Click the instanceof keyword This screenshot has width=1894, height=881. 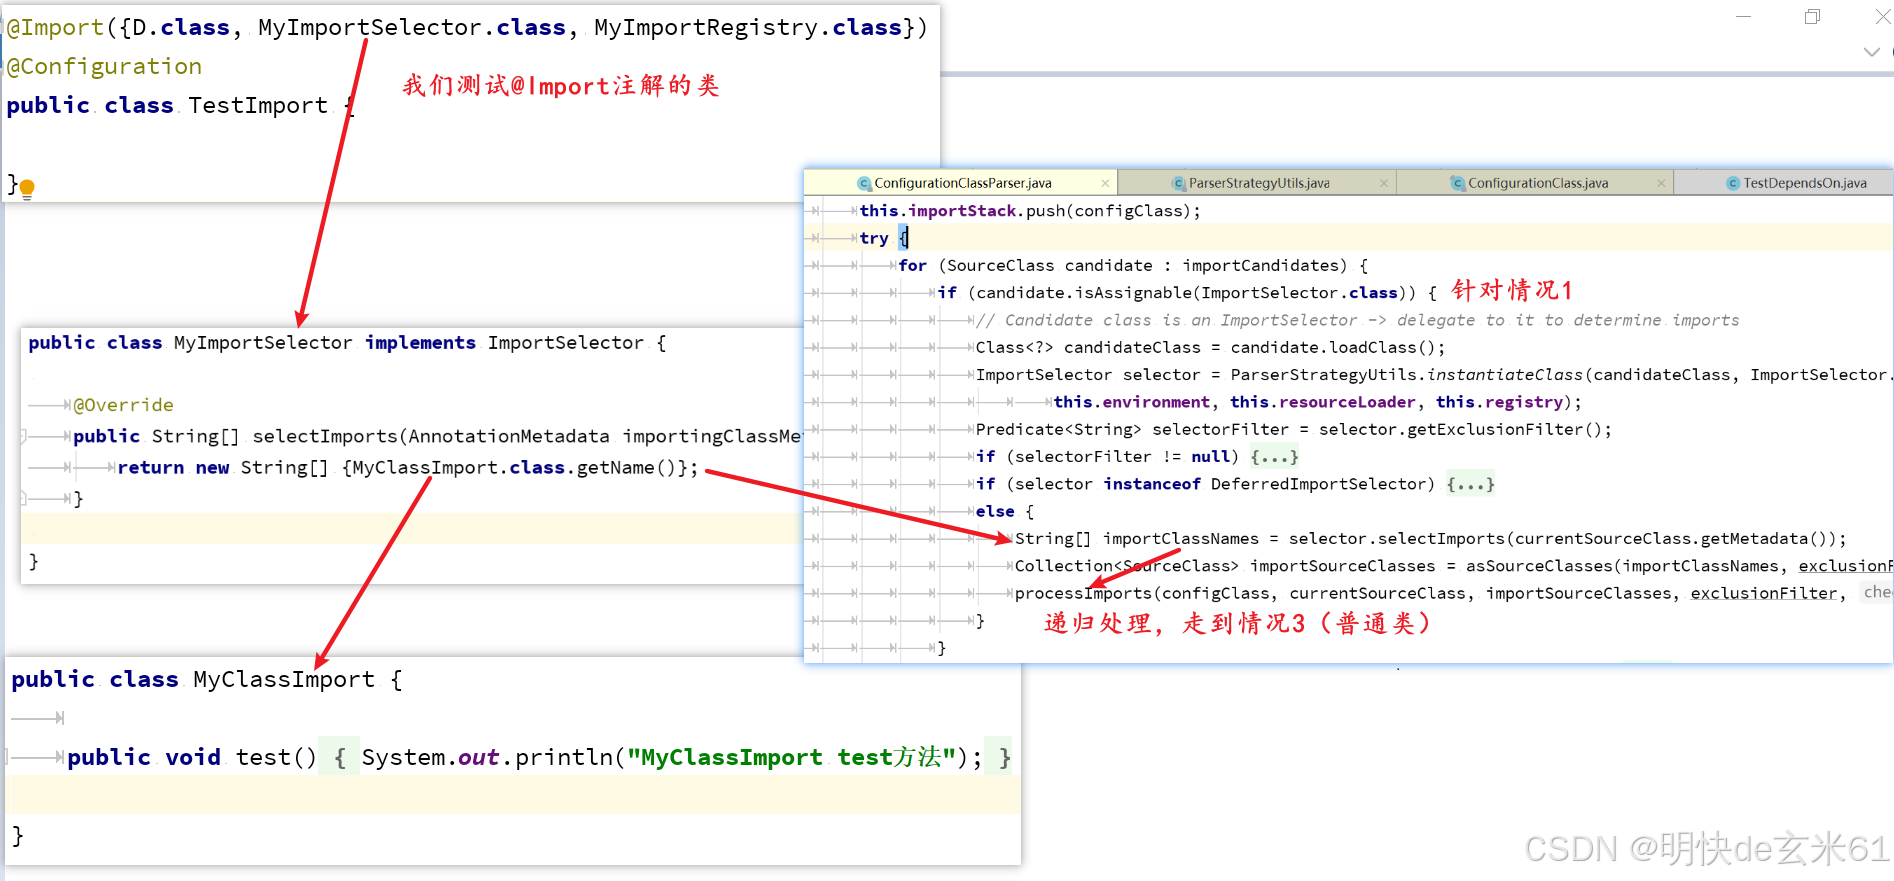tap(1152, 484)
